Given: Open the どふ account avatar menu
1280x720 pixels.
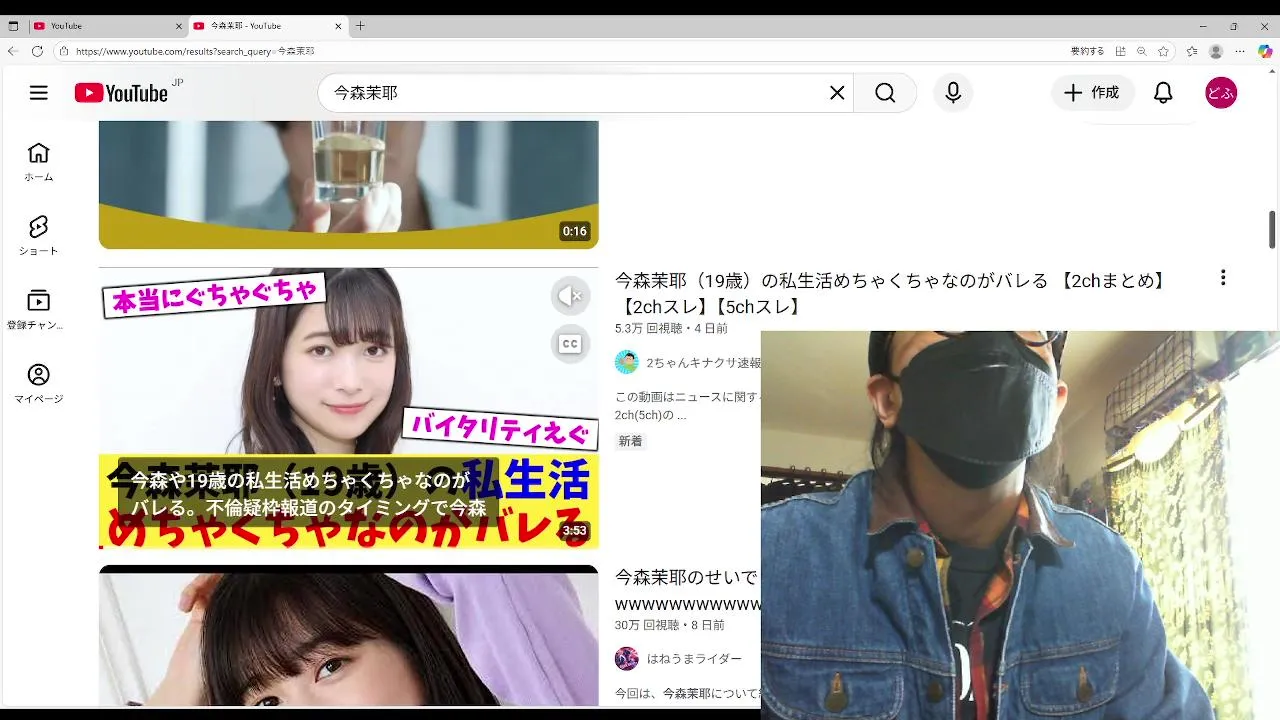Looking at the screenshot, I should [1221, 93].
